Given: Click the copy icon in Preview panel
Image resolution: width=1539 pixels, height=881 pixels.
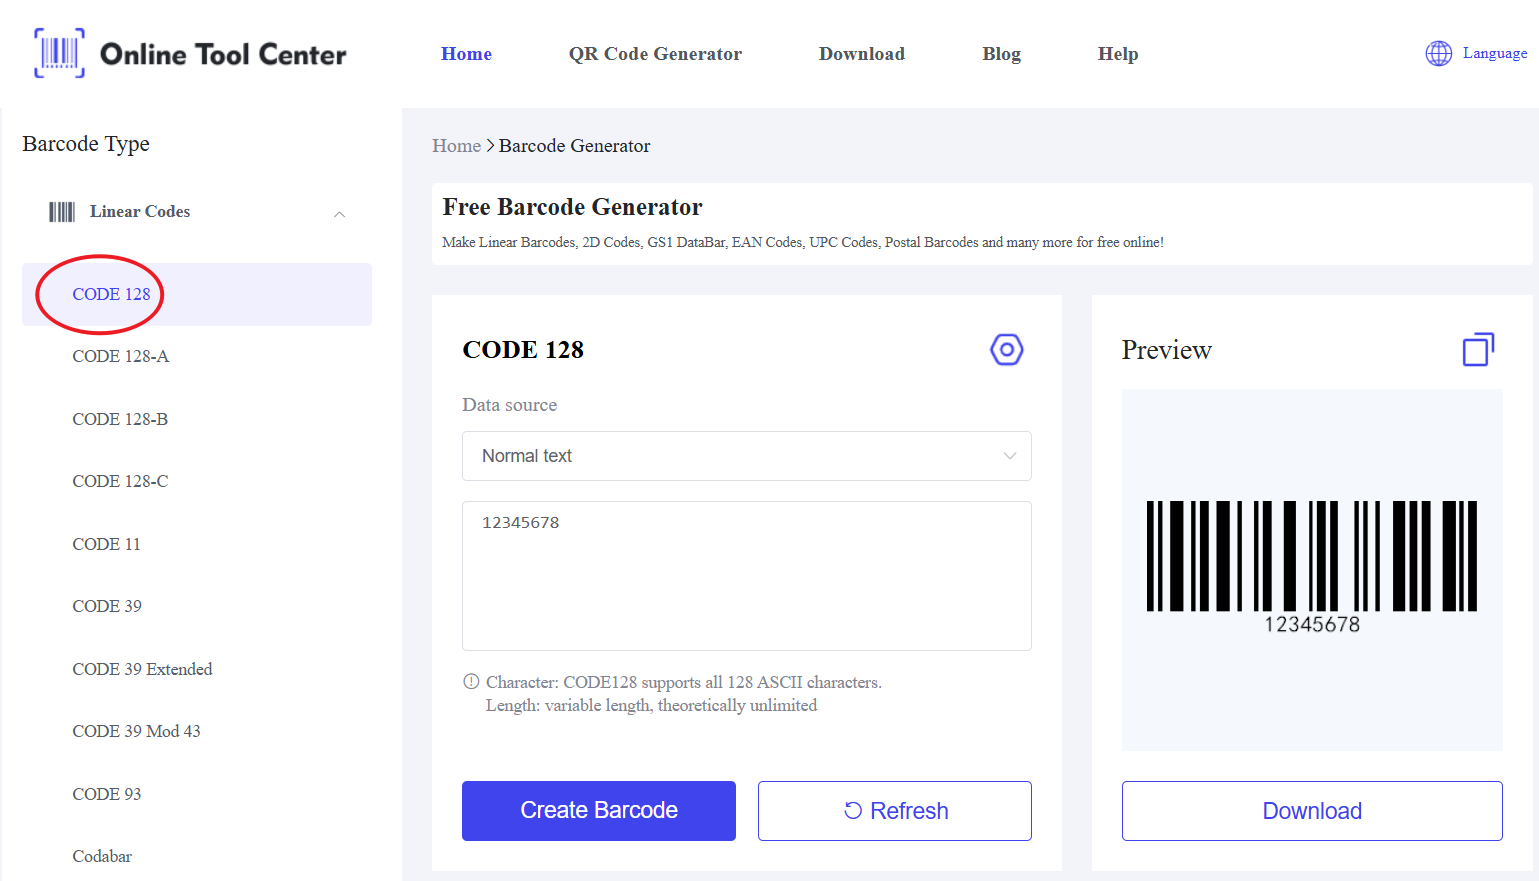Looking at the screenshot, I should [1477, 350].
